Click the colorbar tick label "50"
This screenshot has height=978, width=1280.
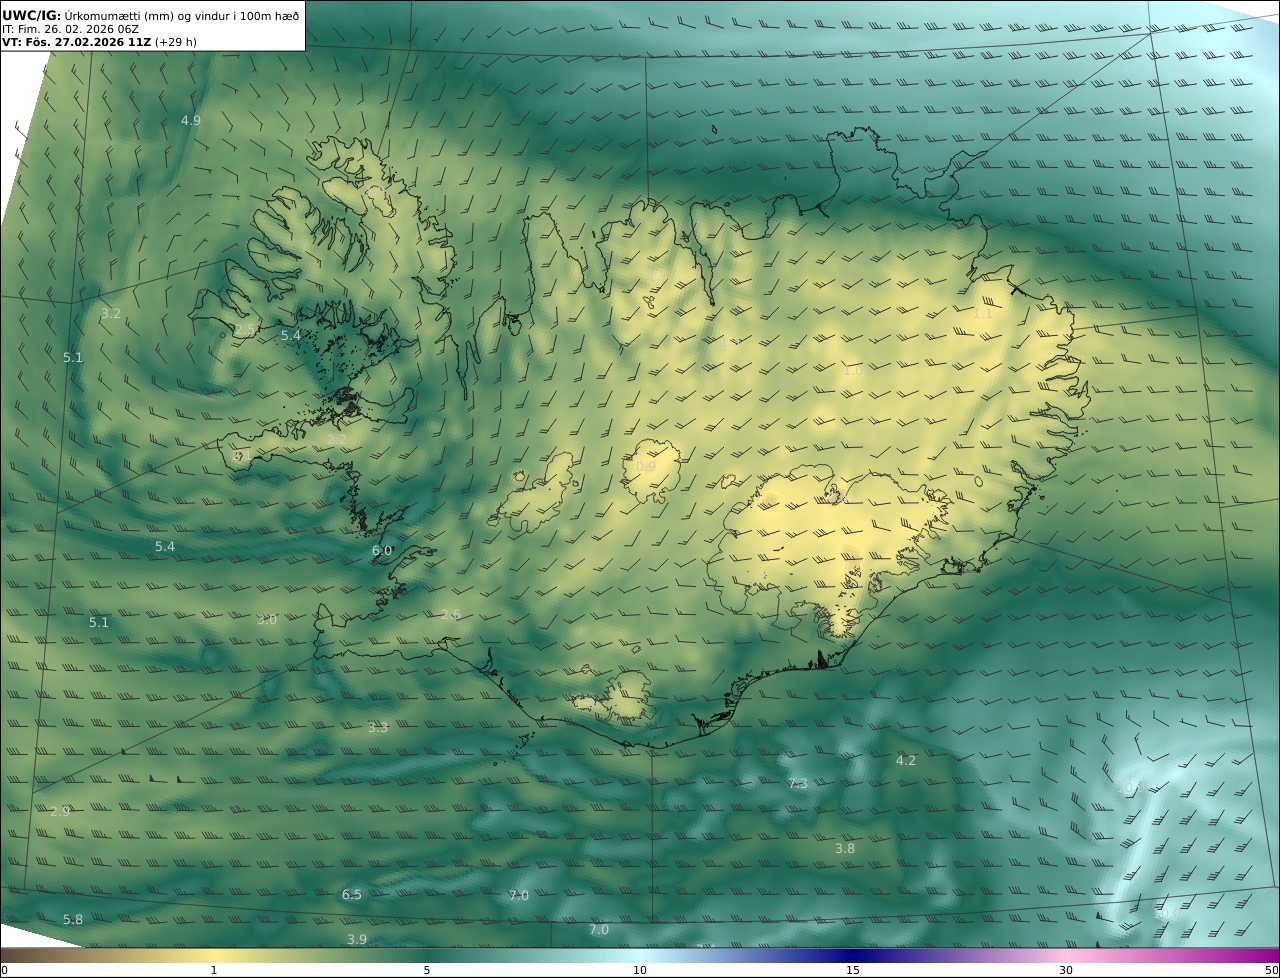1272,970
